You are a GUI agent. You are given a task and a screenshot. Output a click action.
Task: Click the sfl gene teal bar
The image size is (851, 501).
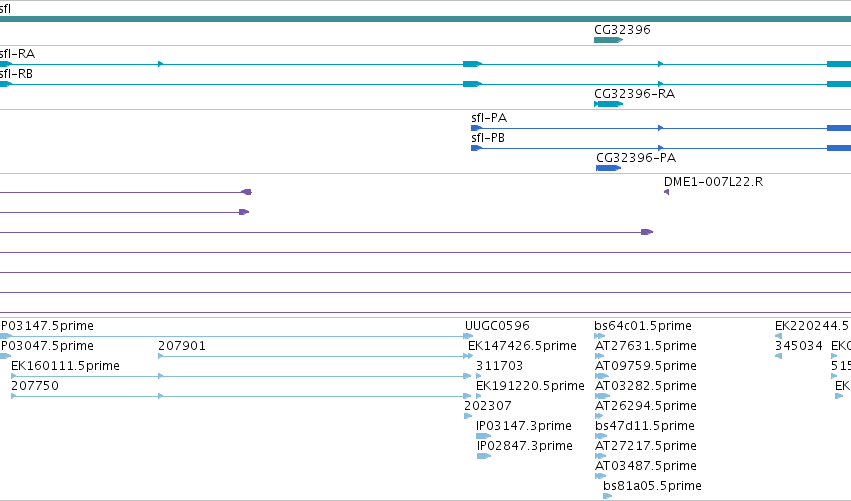click(x=426, y=19)
